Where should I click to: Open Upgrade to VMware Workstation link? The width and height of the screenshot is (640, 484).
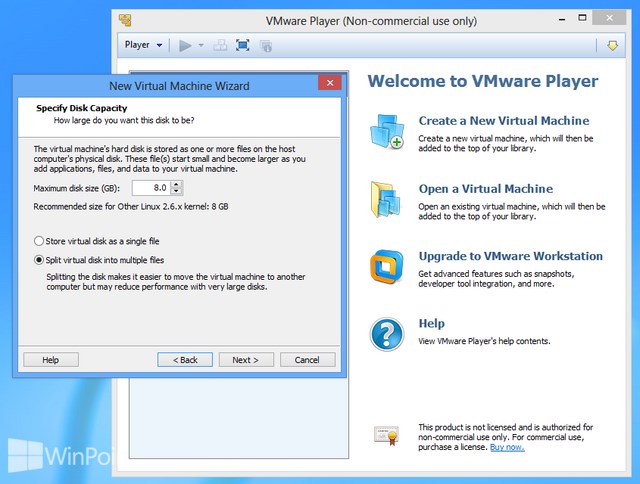click(511, 256)
